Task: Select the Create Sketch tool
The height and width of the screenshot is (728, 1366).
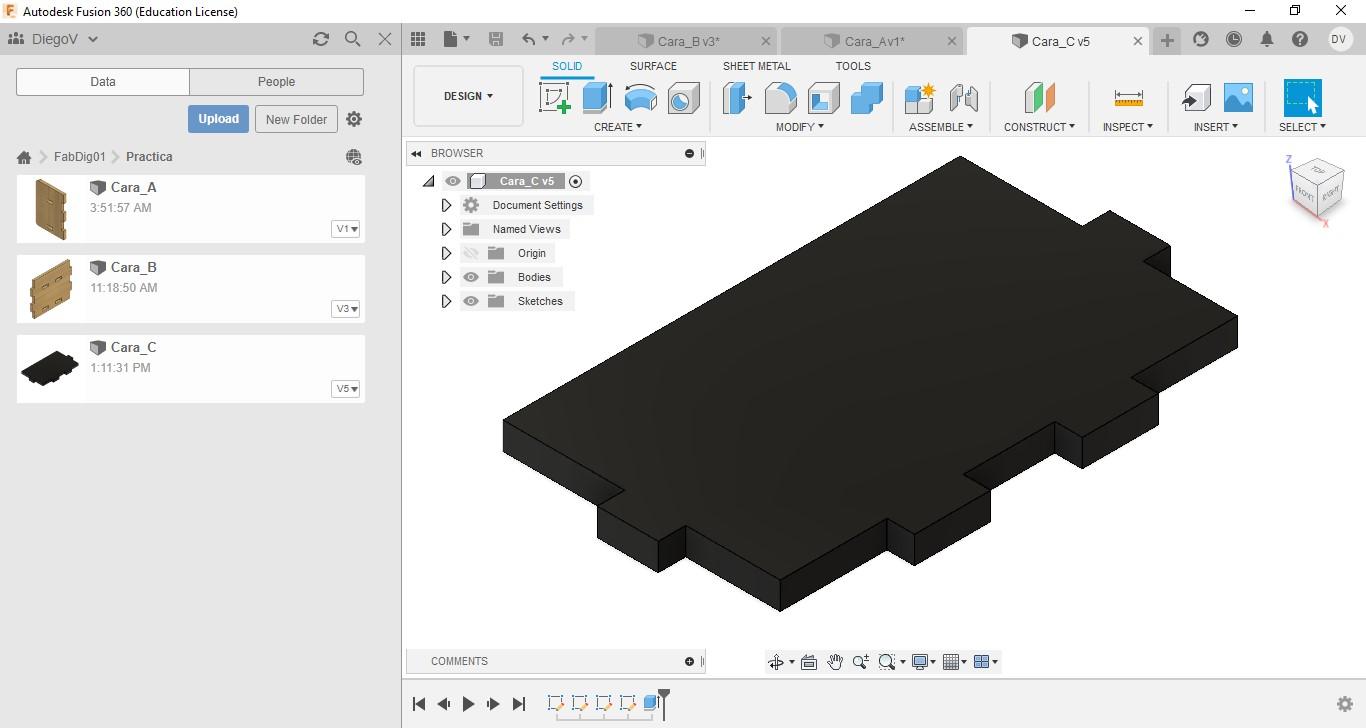Action: coord(555,98)
